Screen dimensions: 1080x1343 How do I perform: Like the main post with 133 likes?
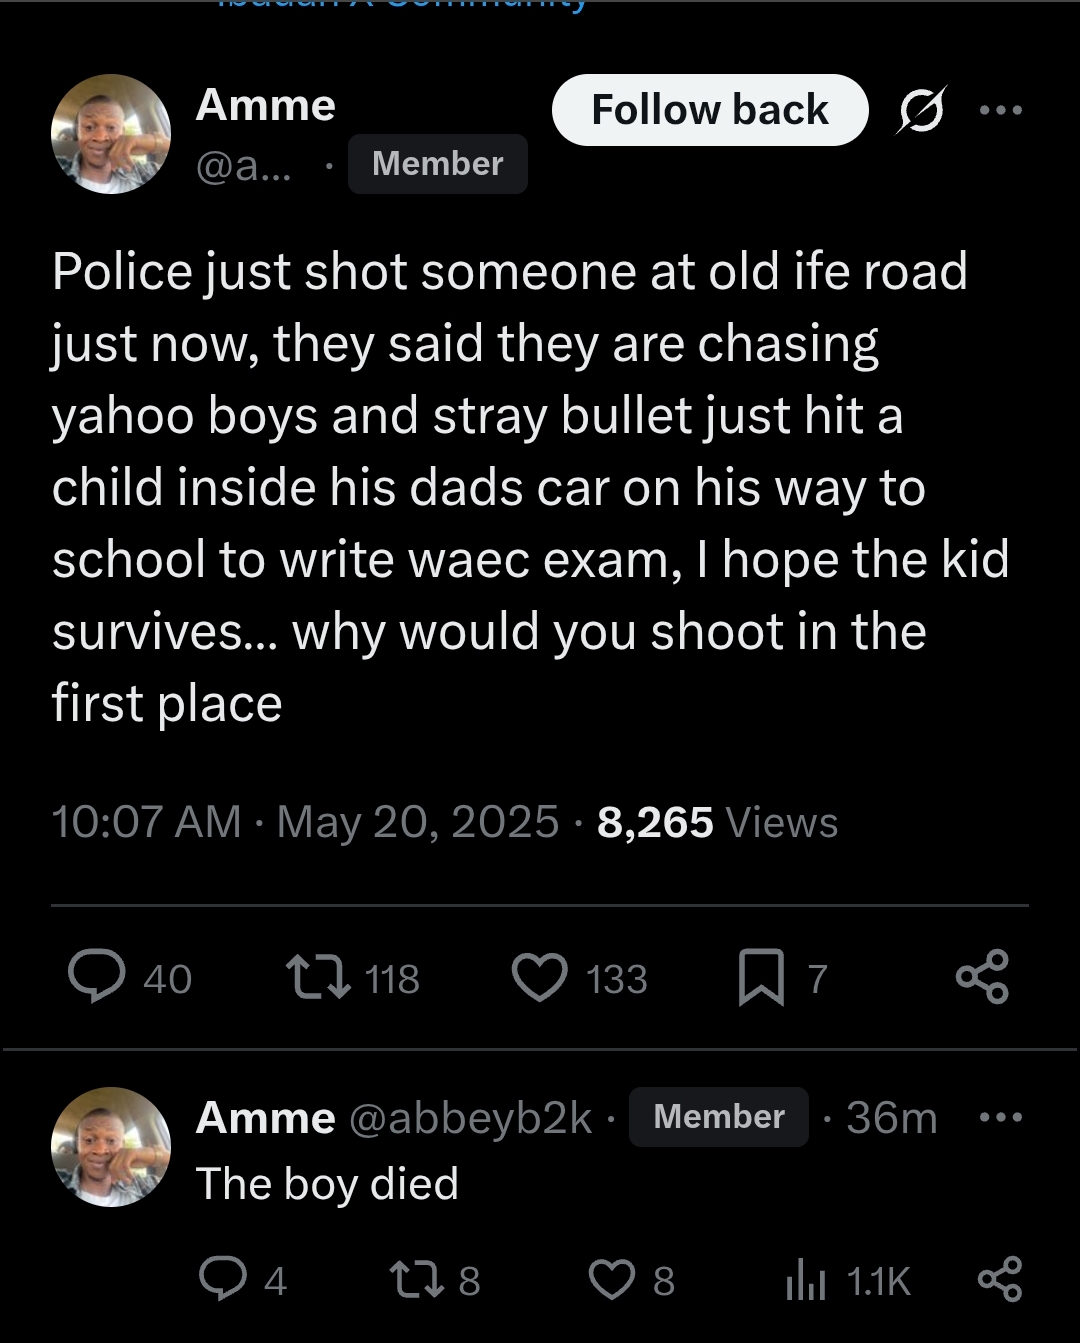coord(540,977)
